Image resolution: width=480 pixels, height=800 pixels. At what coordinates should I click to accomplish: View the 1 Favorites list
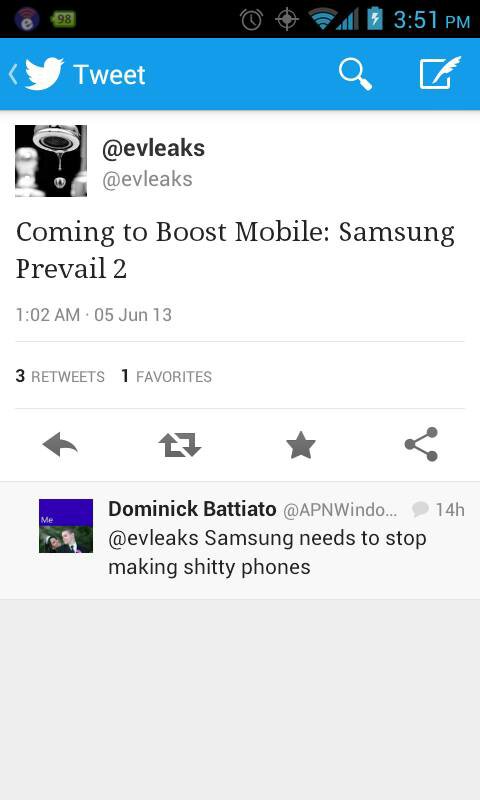[x=166, y=377]
